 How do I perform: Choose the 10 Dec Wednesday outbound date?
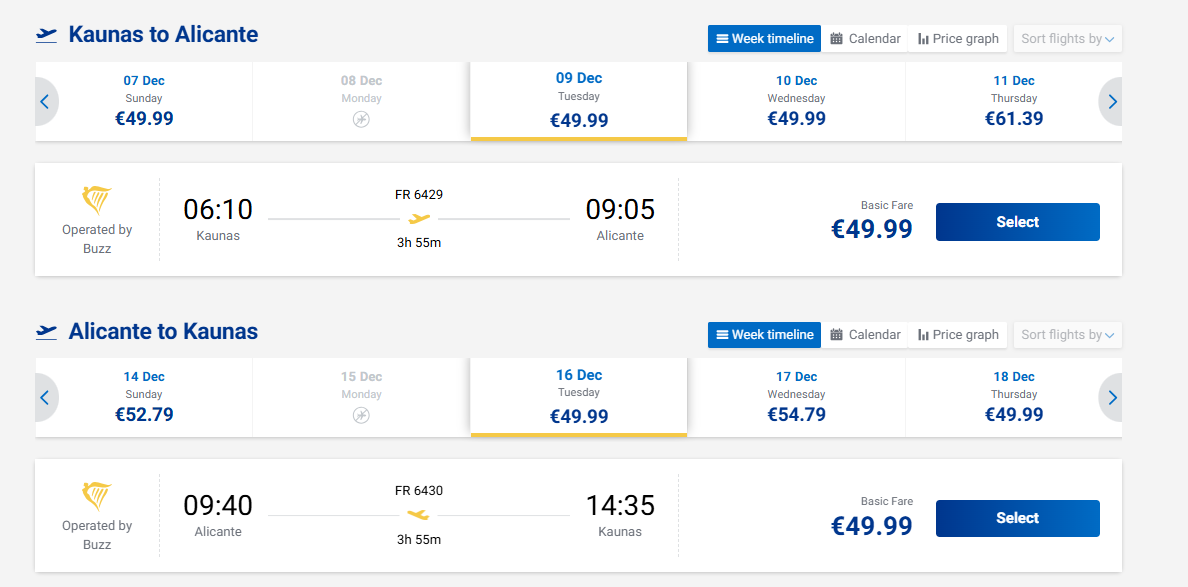796,101
